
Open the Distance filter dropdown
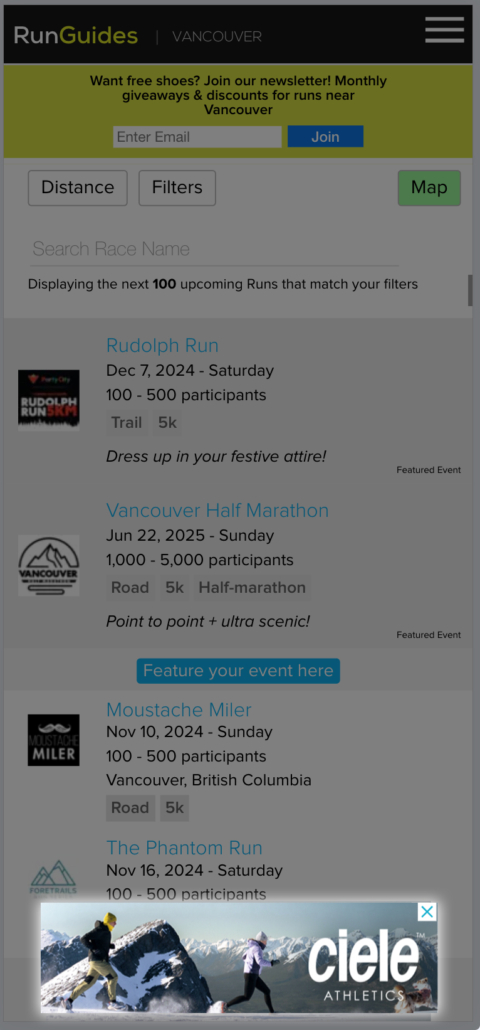(x=77, y=188)
